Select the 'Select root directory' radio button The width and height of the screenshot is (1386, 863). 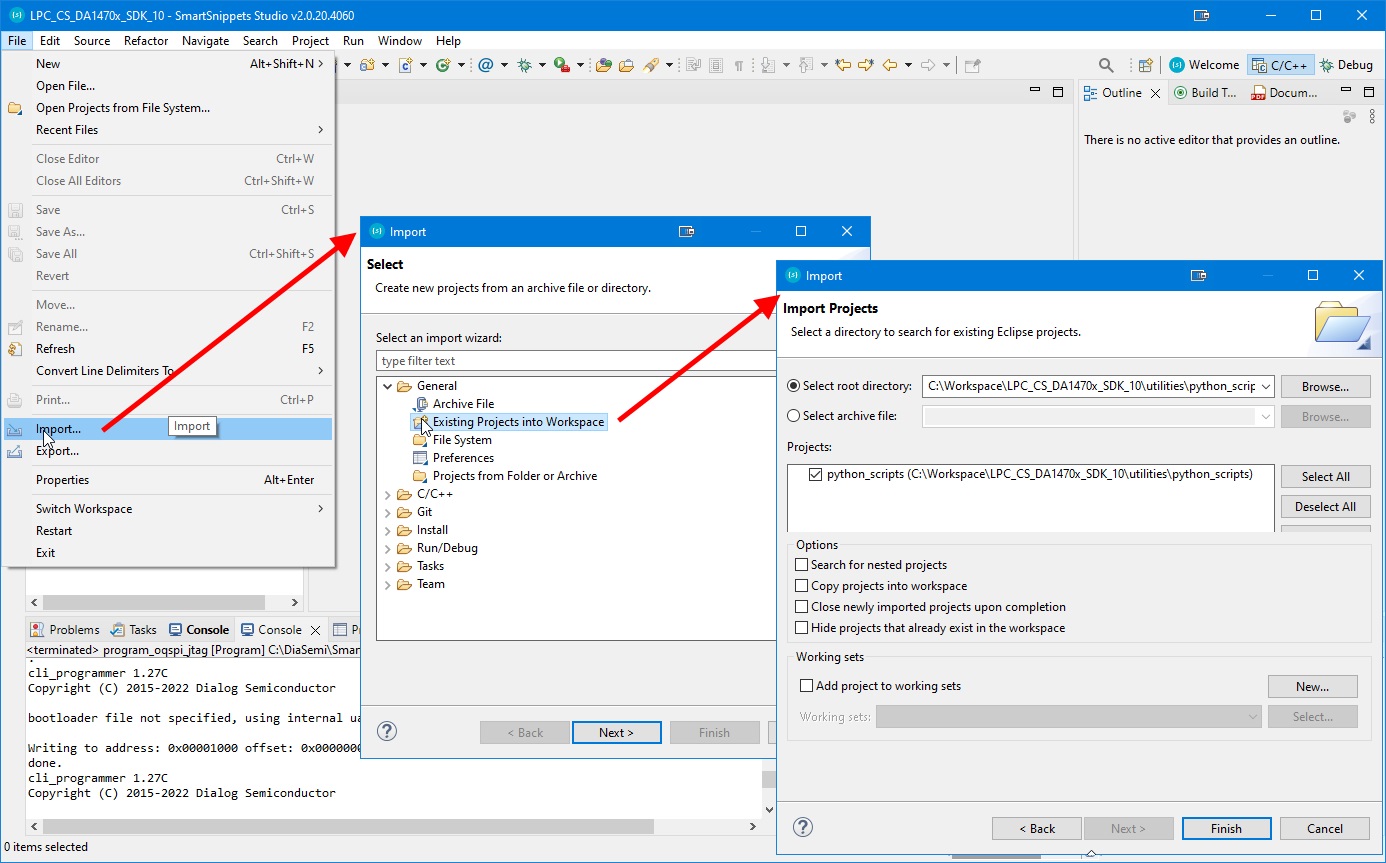(x=794, y=386)
